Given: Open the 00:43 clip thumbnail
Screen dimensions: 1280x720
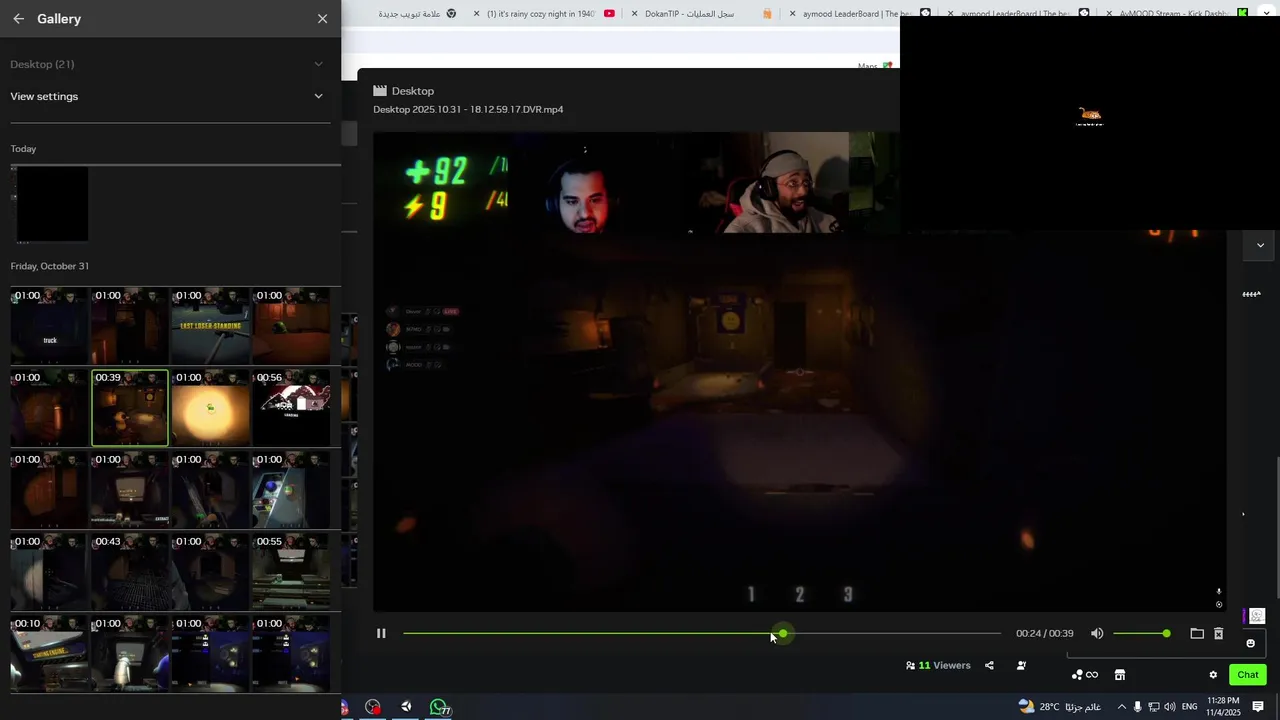Looking at the screenshot, I should coord(130,572).
